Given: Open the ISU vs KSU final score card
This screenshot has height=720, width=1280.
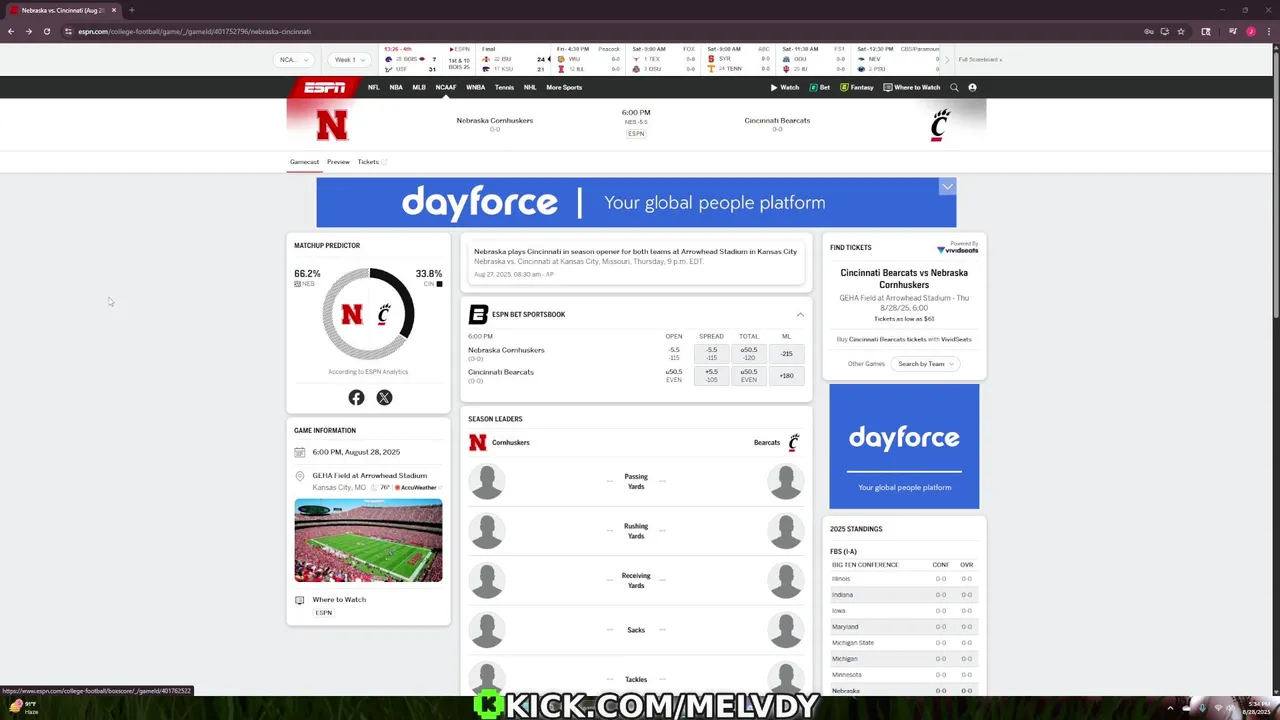Looking at the screenshot, I should pyautogui.click(x=514, y=59).
